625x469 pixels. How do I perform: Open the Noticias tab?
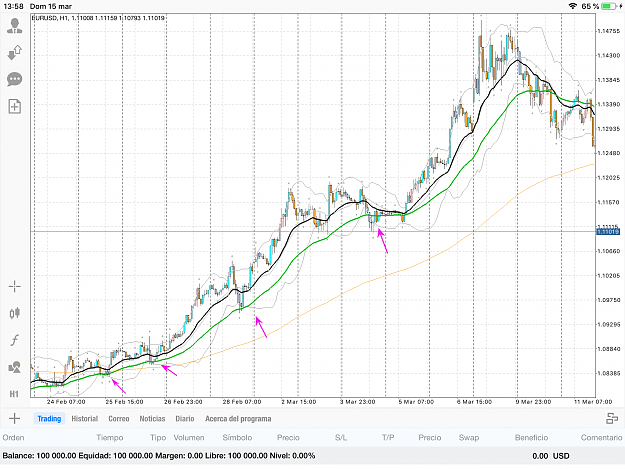tap(152, 419)
